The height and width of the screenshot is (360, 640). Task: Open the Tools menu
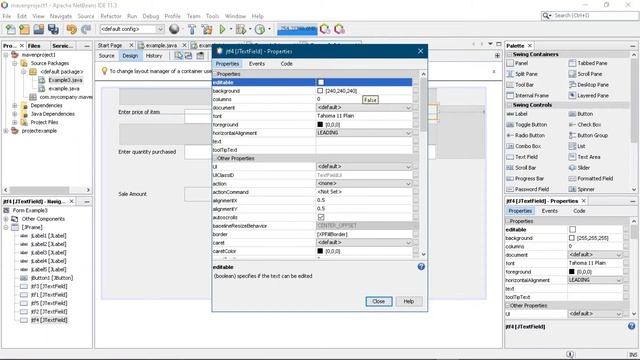212,16
